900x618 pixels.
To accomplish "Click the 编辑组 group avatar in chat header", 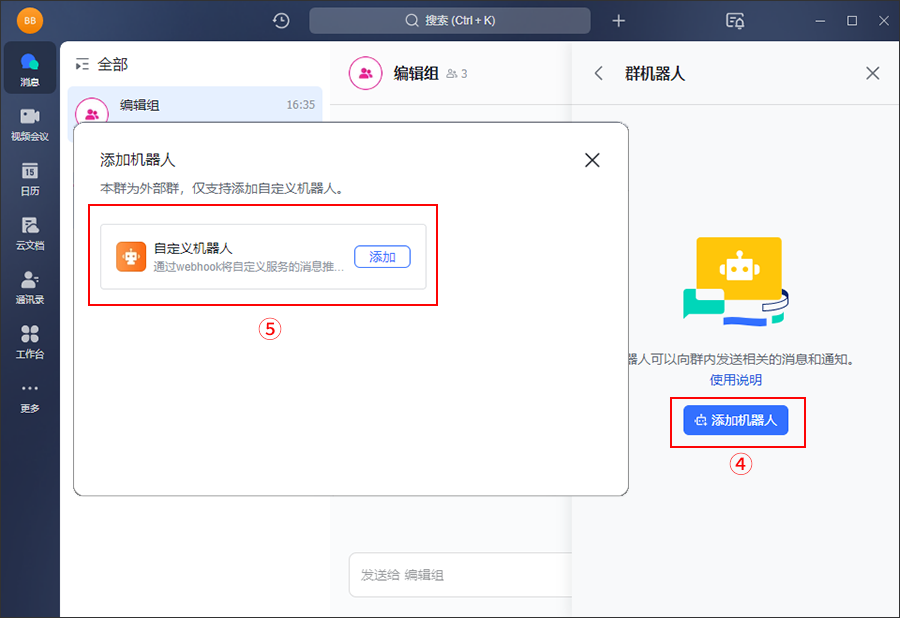I will tap(365, 73).
